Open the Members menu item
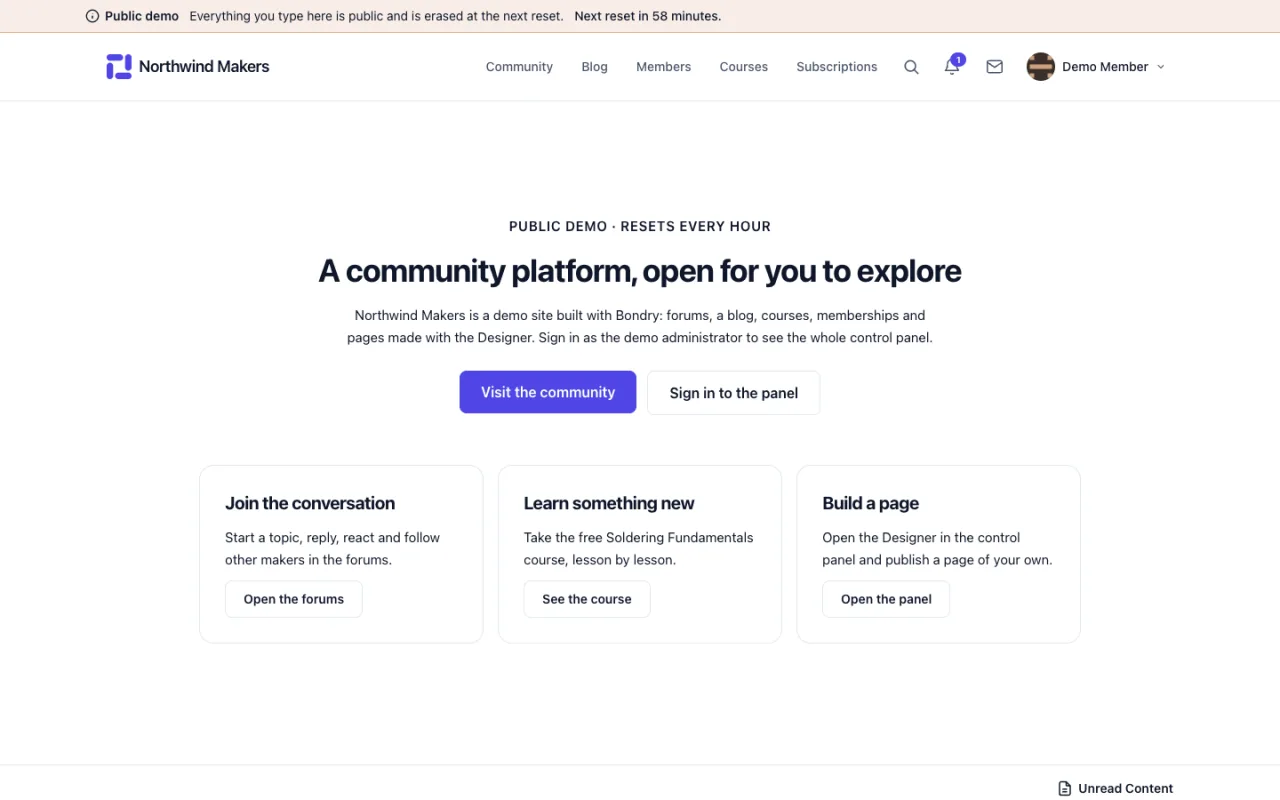Image resolution: width=1280 pixels, height=800 pixels. pos(664,67)
